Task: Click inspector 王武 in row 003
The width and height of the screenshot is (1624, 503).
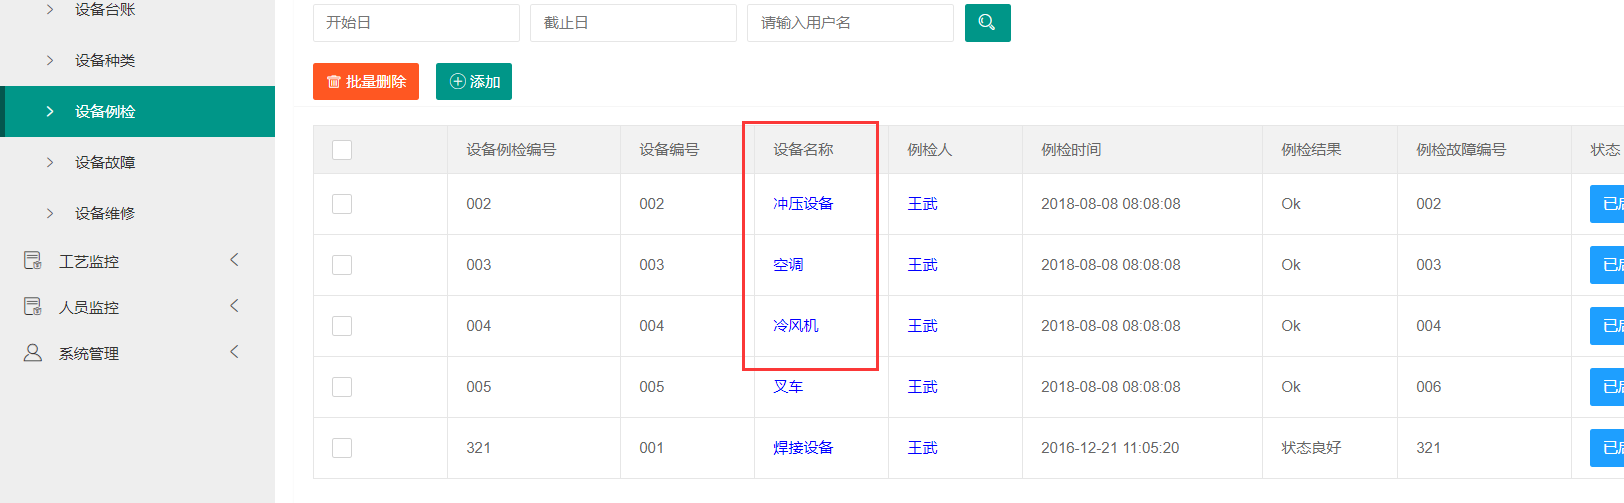Action: click(923, 265)
